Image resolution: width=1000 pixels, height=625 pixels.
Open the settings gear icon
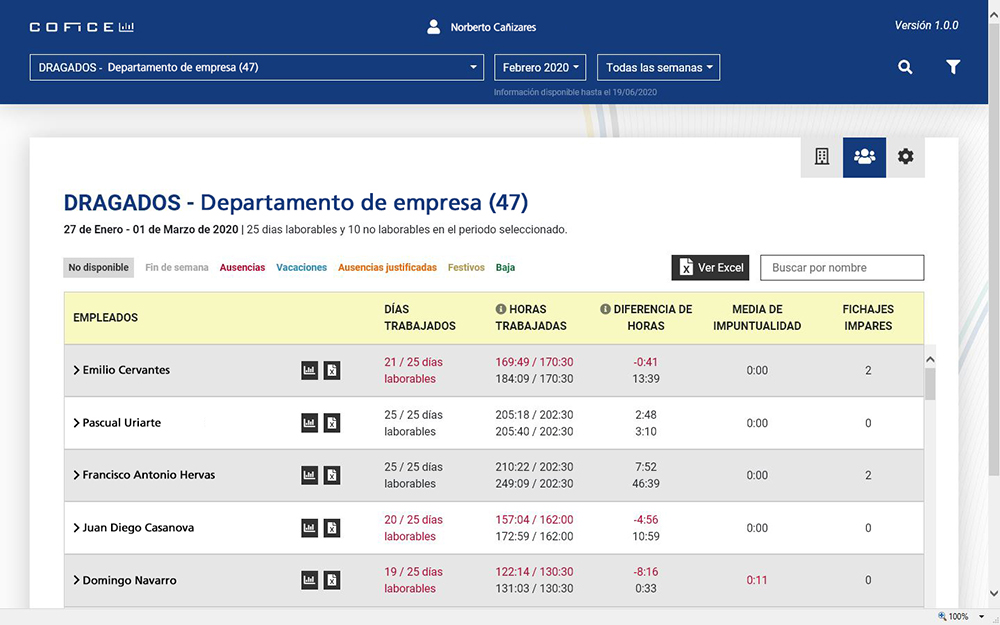(906, 157)
